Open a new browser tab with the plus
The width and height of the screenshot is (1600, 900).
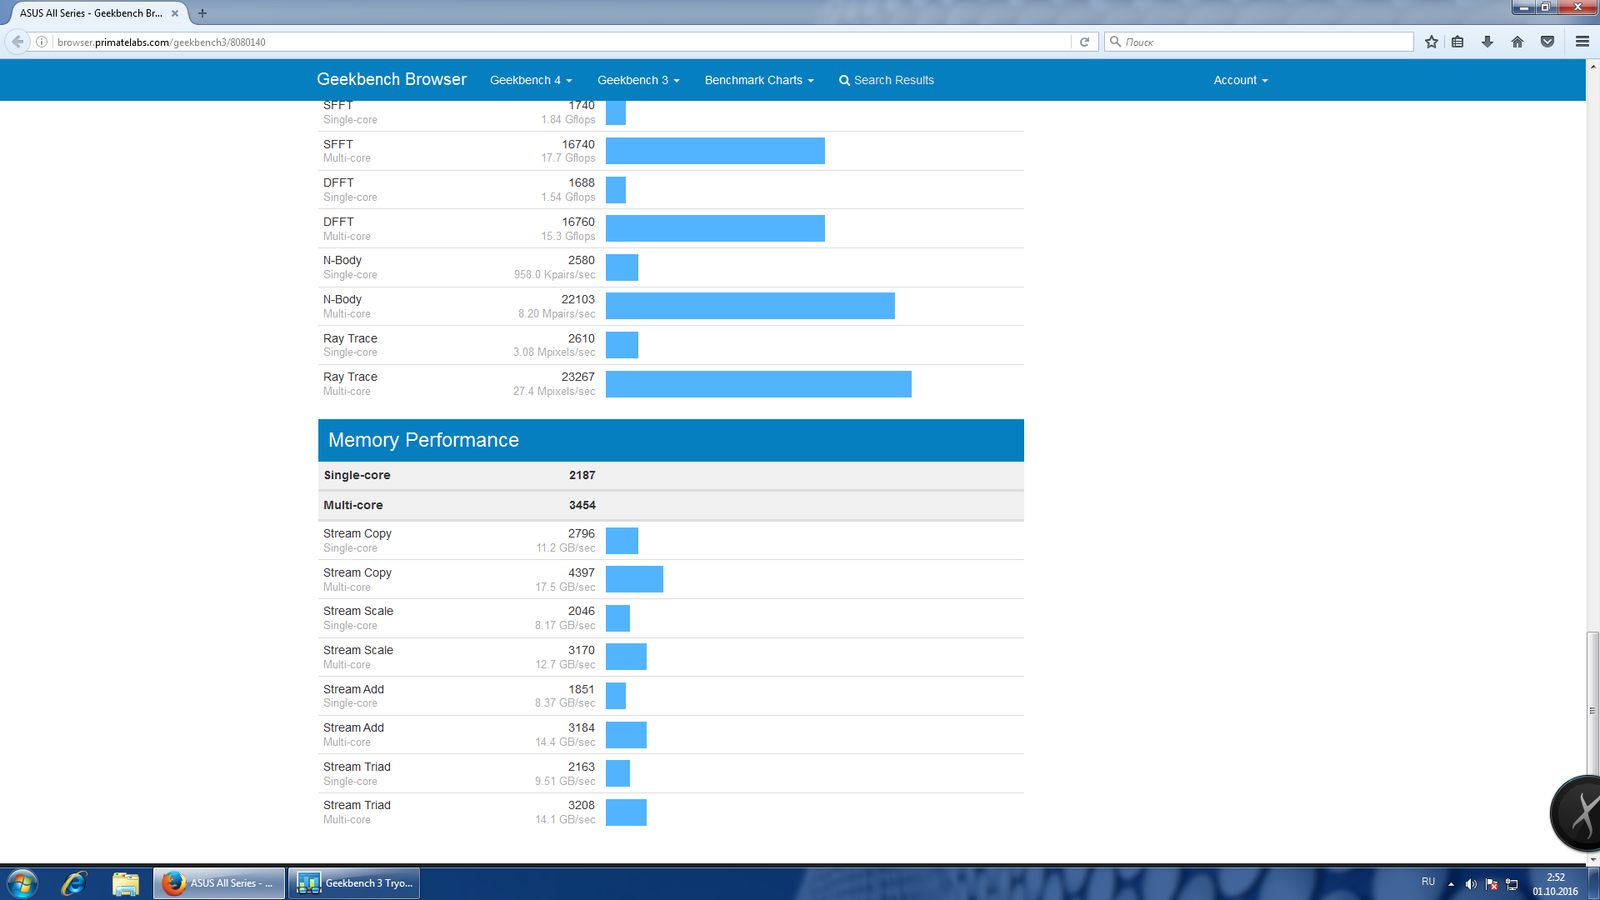point(202,13)
